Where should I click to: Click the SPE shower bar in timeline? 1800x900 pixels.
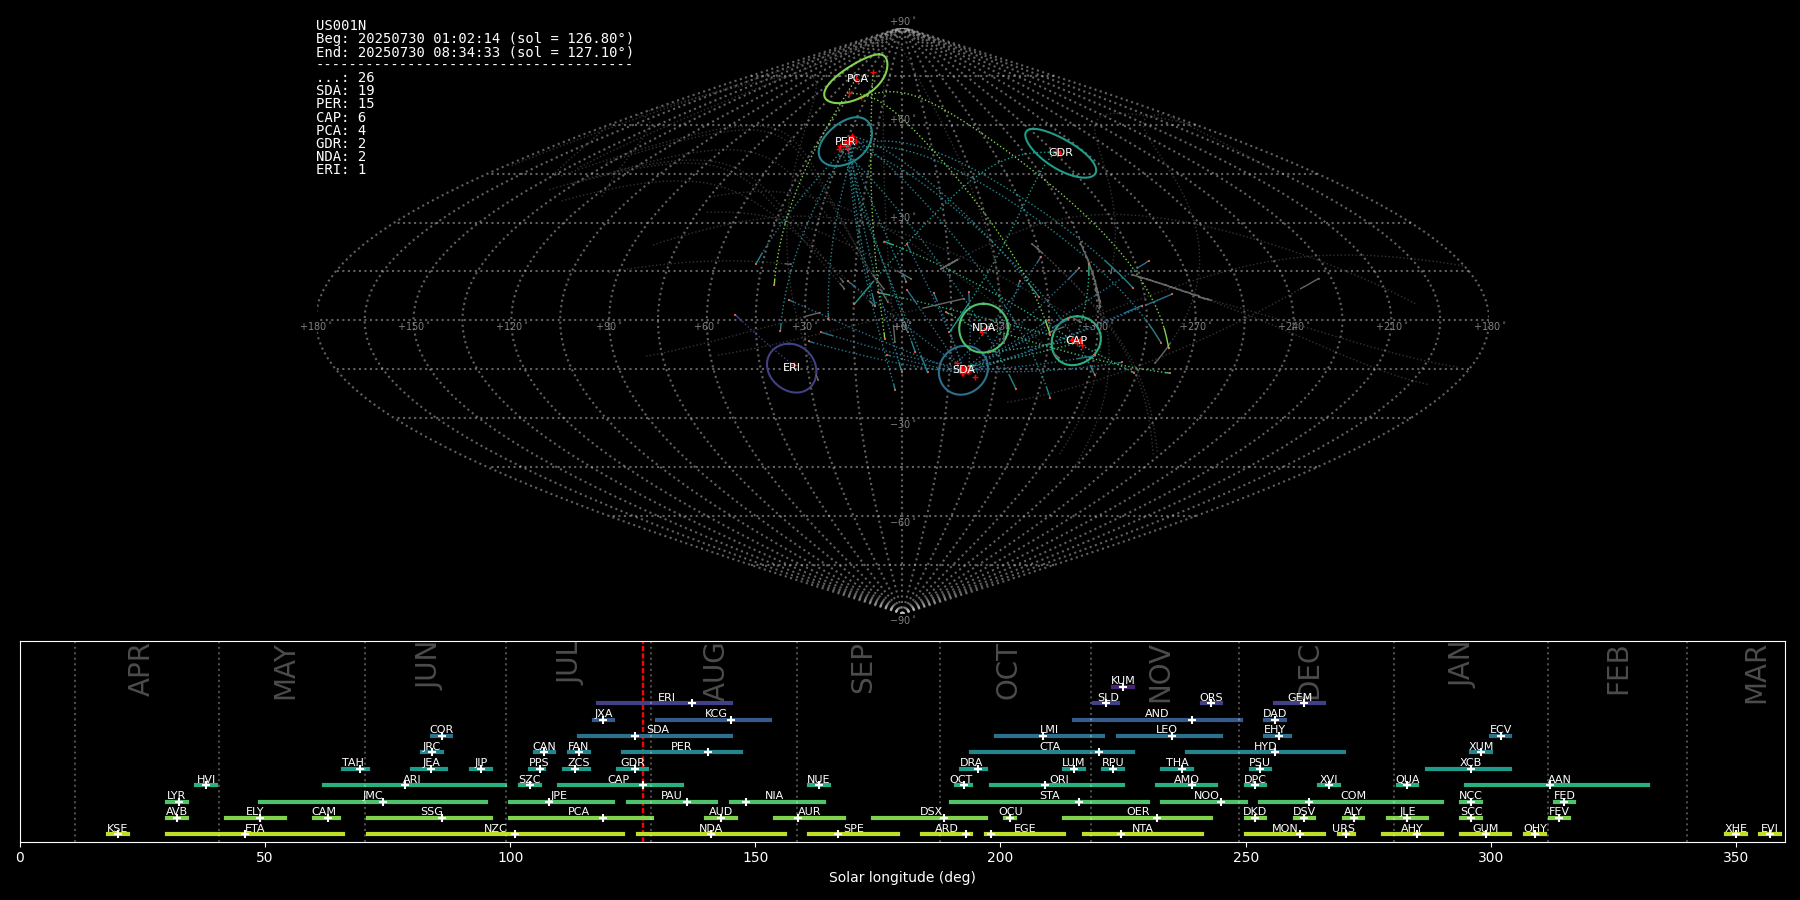pyautogui.click(x=853, y=833)
